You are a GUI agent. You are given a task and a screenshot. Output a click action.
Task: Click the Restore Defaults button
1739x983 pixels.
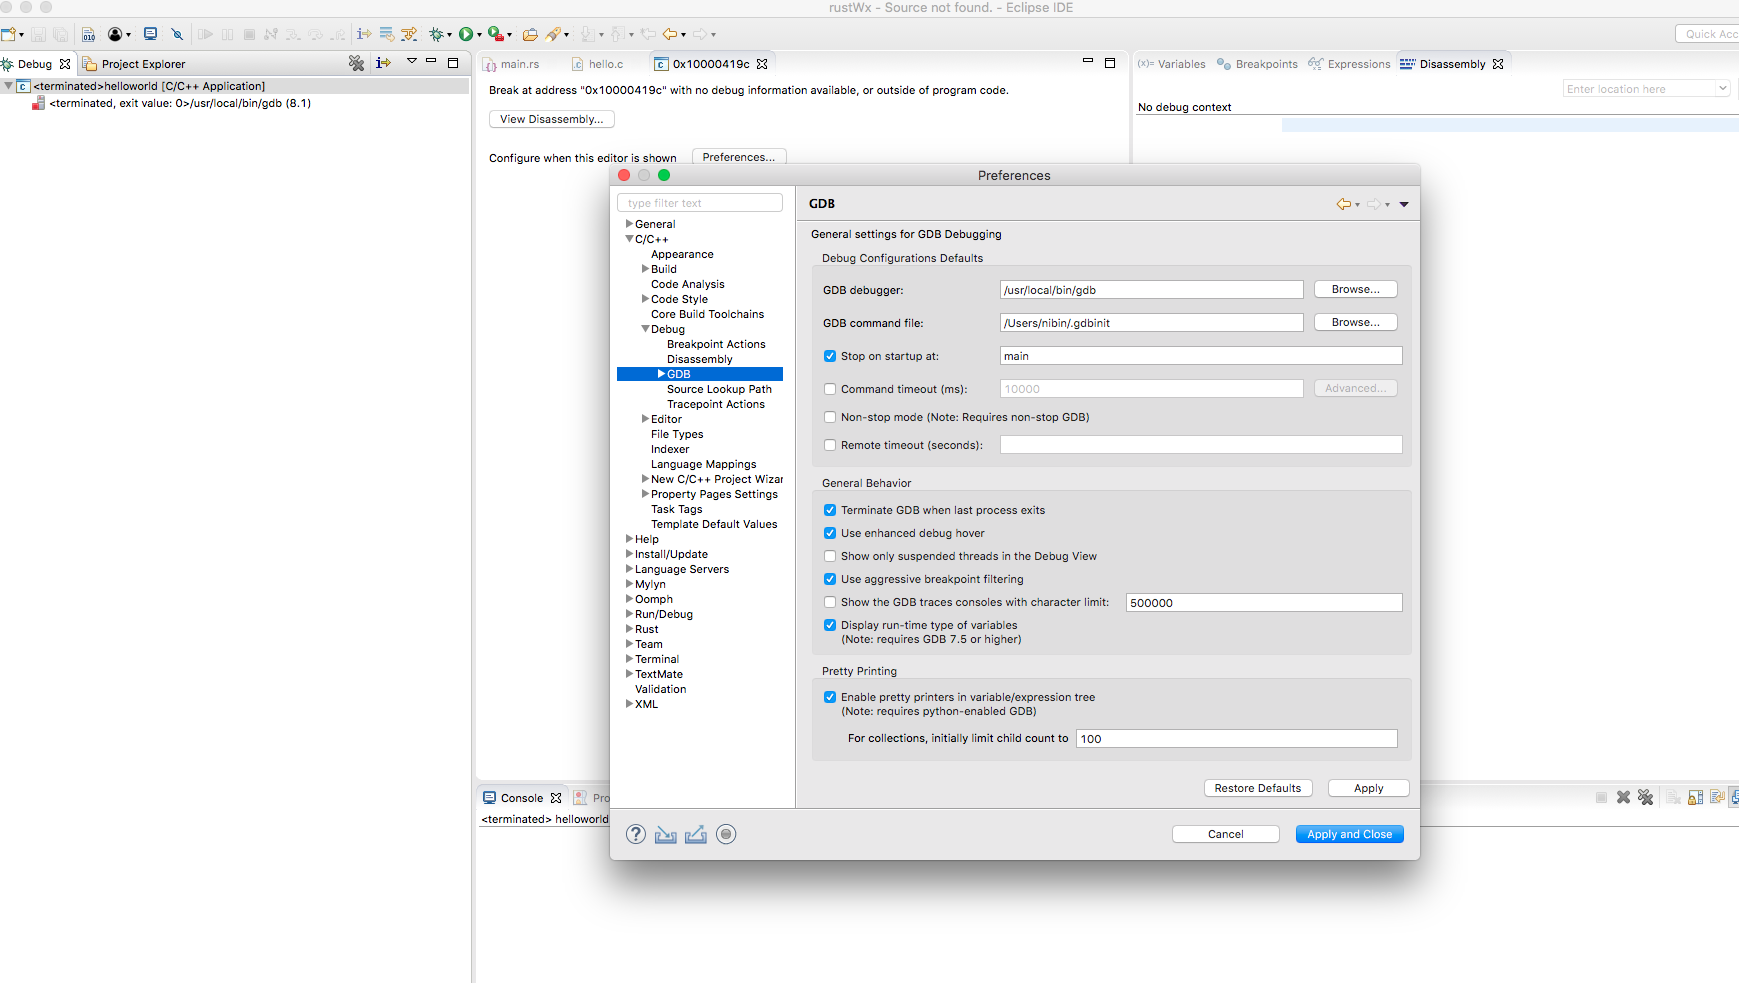[1257, 788]
